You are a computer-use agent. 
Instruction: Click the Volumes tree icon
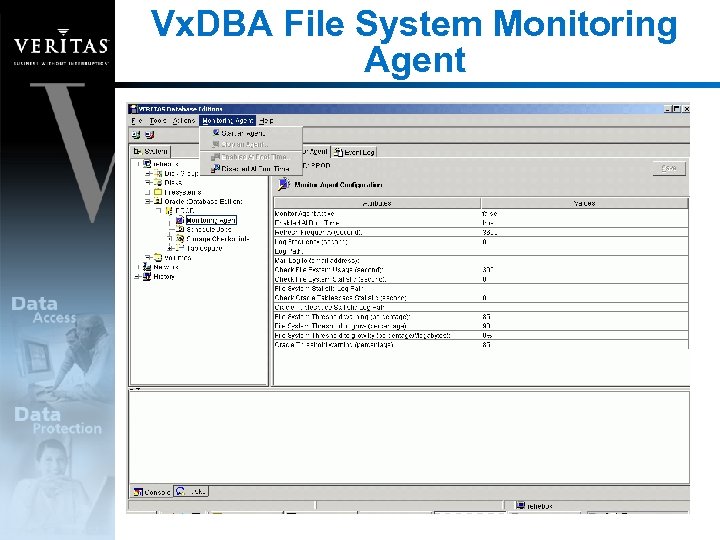(158, 258)
